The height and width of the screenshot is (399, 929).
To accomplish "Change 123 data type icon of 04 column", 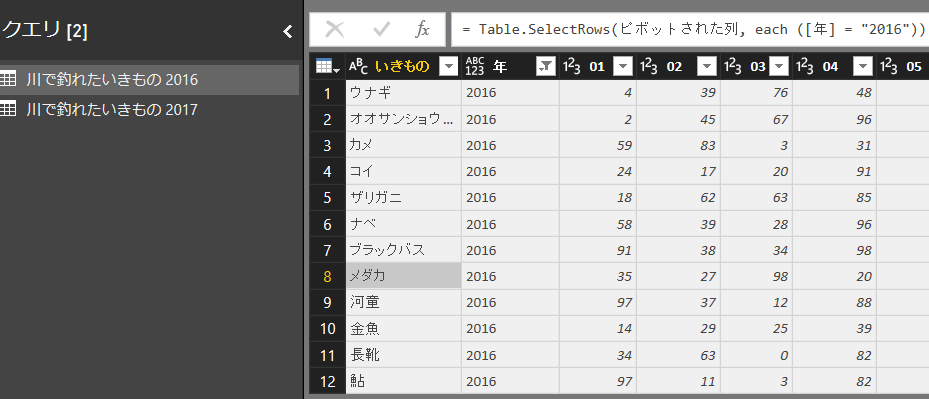I will coord(805,67).
